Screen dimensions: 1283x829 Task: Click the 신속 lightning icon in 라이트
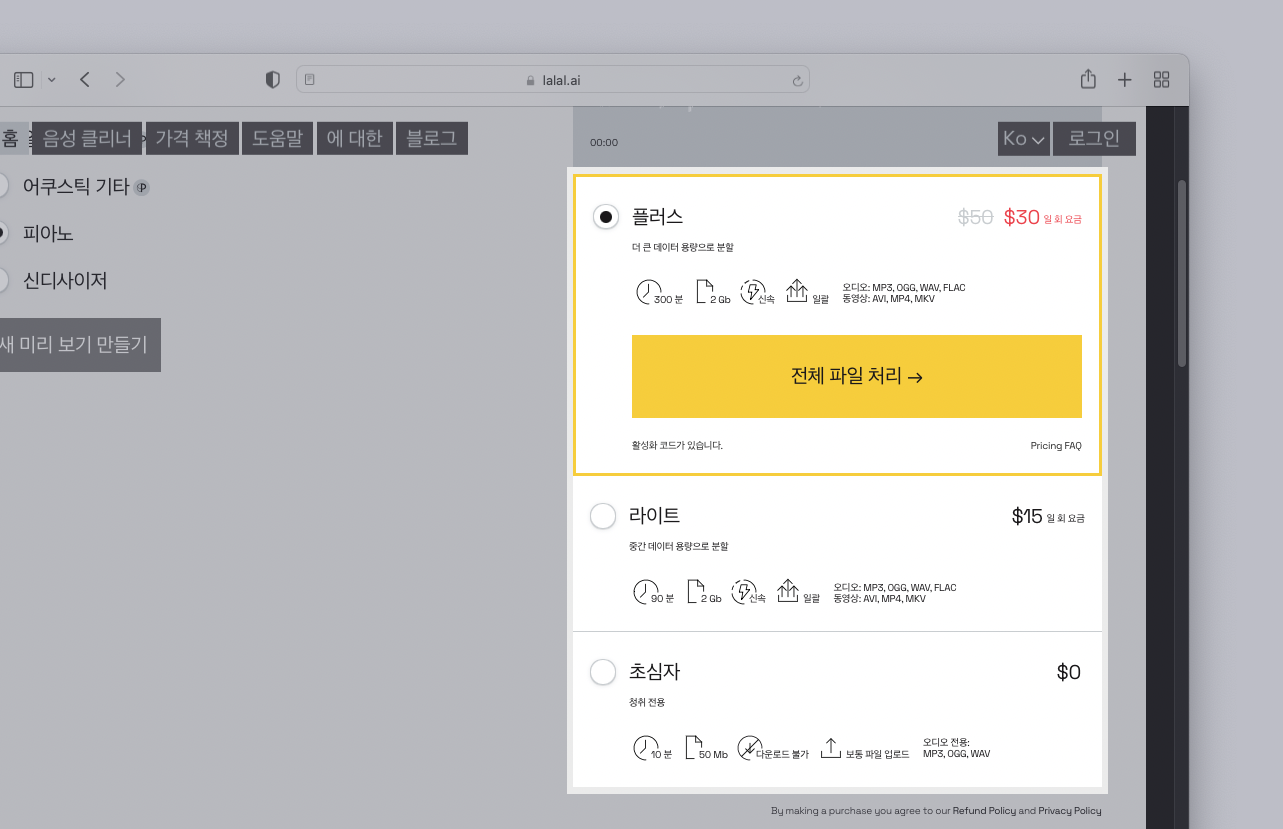tap(743, 592)
